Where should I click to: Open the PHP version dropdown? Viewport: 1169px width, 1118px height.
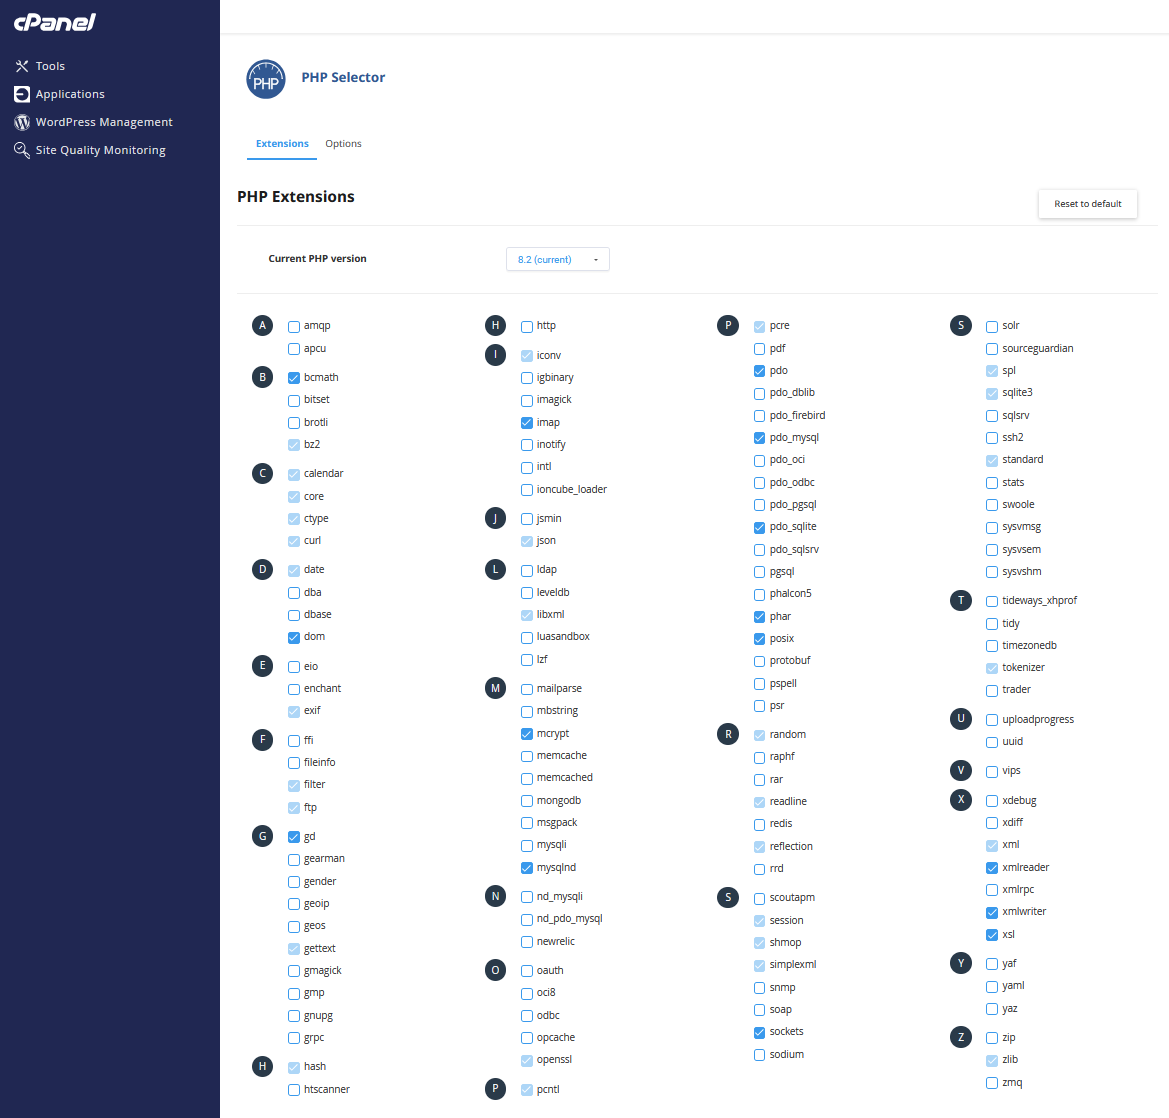point(557,259)
